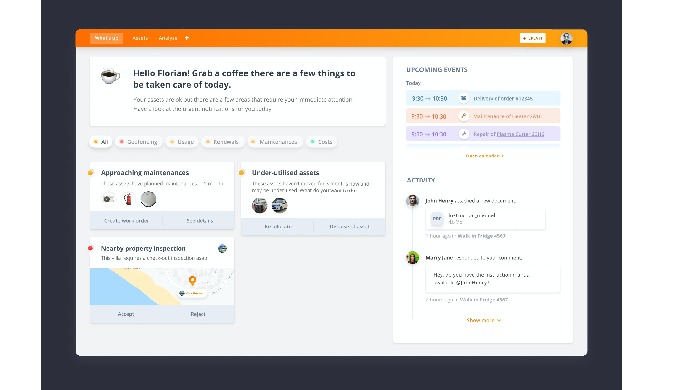The width and height of the screenshot is (680, 390).
Task: Click the globe icon on Nearby property inspection card
Action: click(x=222, y=249)
